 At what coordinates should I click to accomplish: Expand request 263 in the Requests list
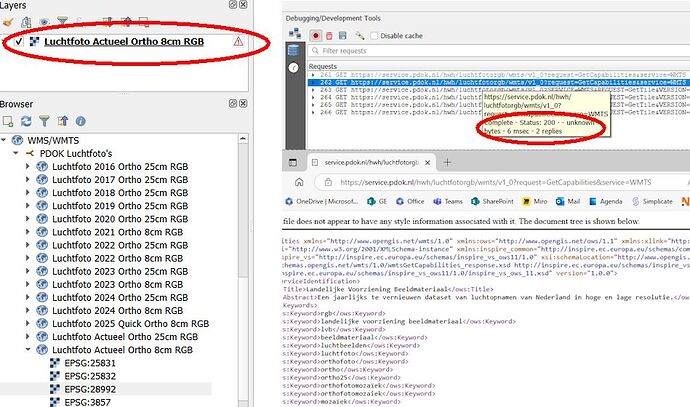point(313,90)
